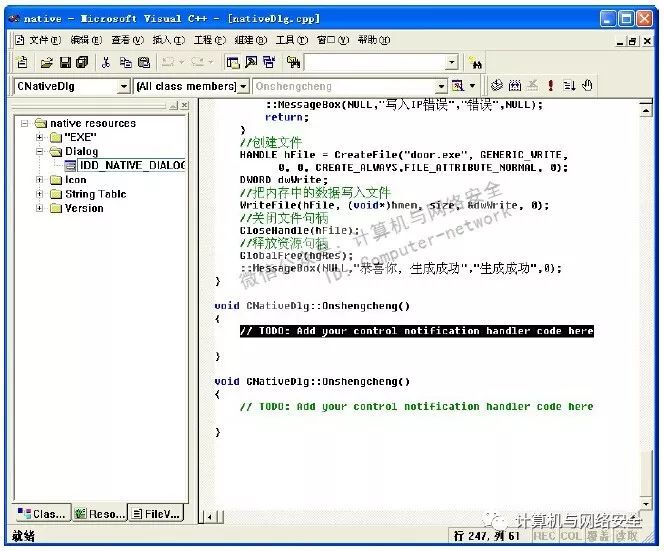Click the Build project icon
664x551 pixels.
click(515, 86)
